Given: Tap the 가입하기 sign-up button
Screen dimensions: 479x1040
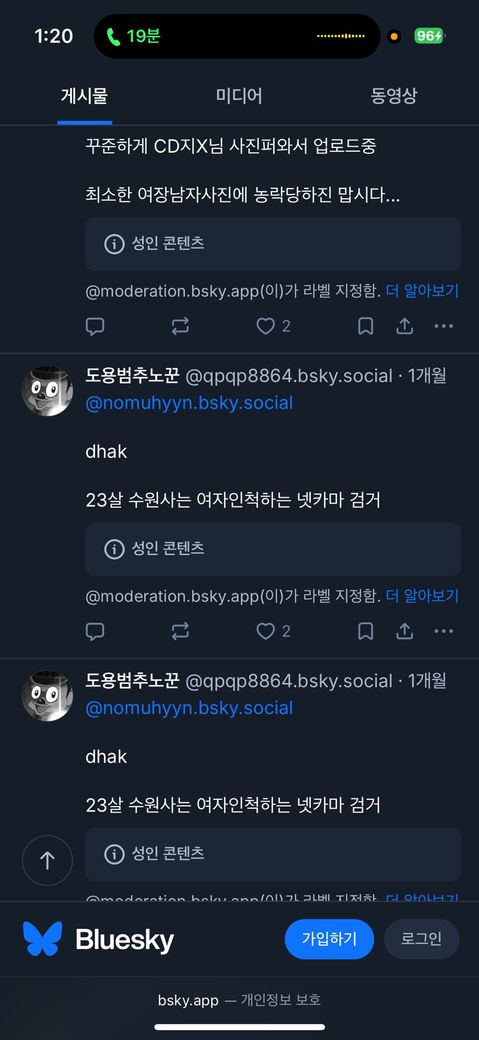Looking at the screenshot, I should point(329,939).
